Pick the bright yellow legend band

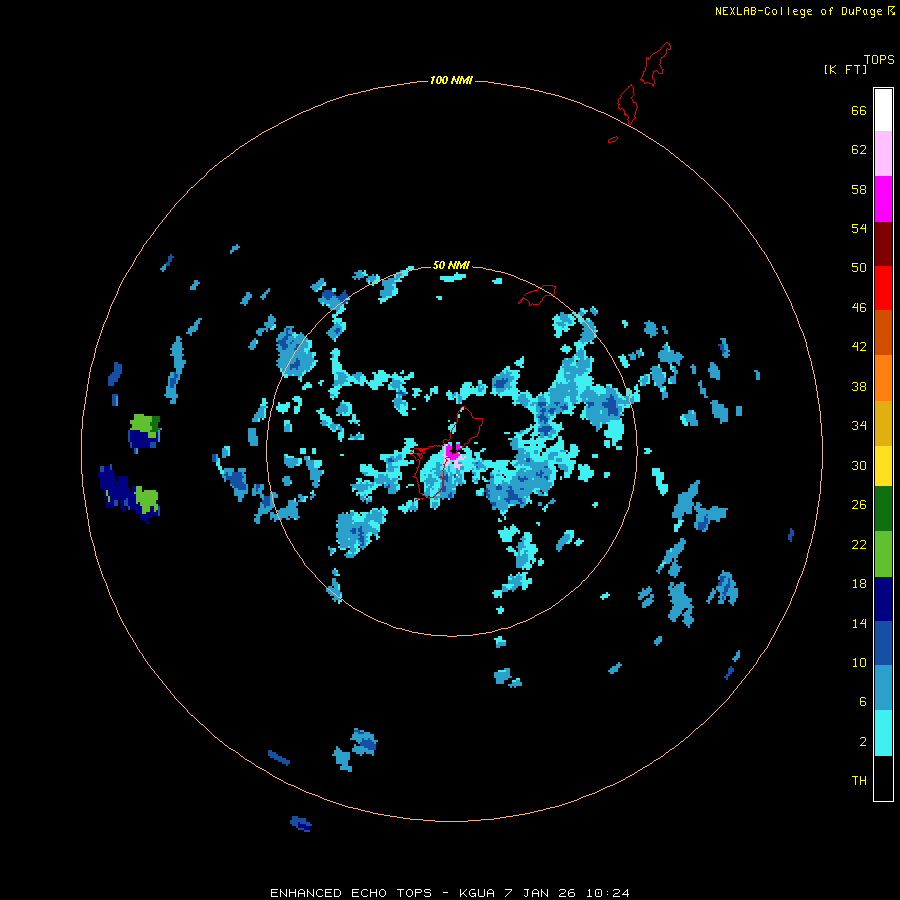tap(883, 466)
